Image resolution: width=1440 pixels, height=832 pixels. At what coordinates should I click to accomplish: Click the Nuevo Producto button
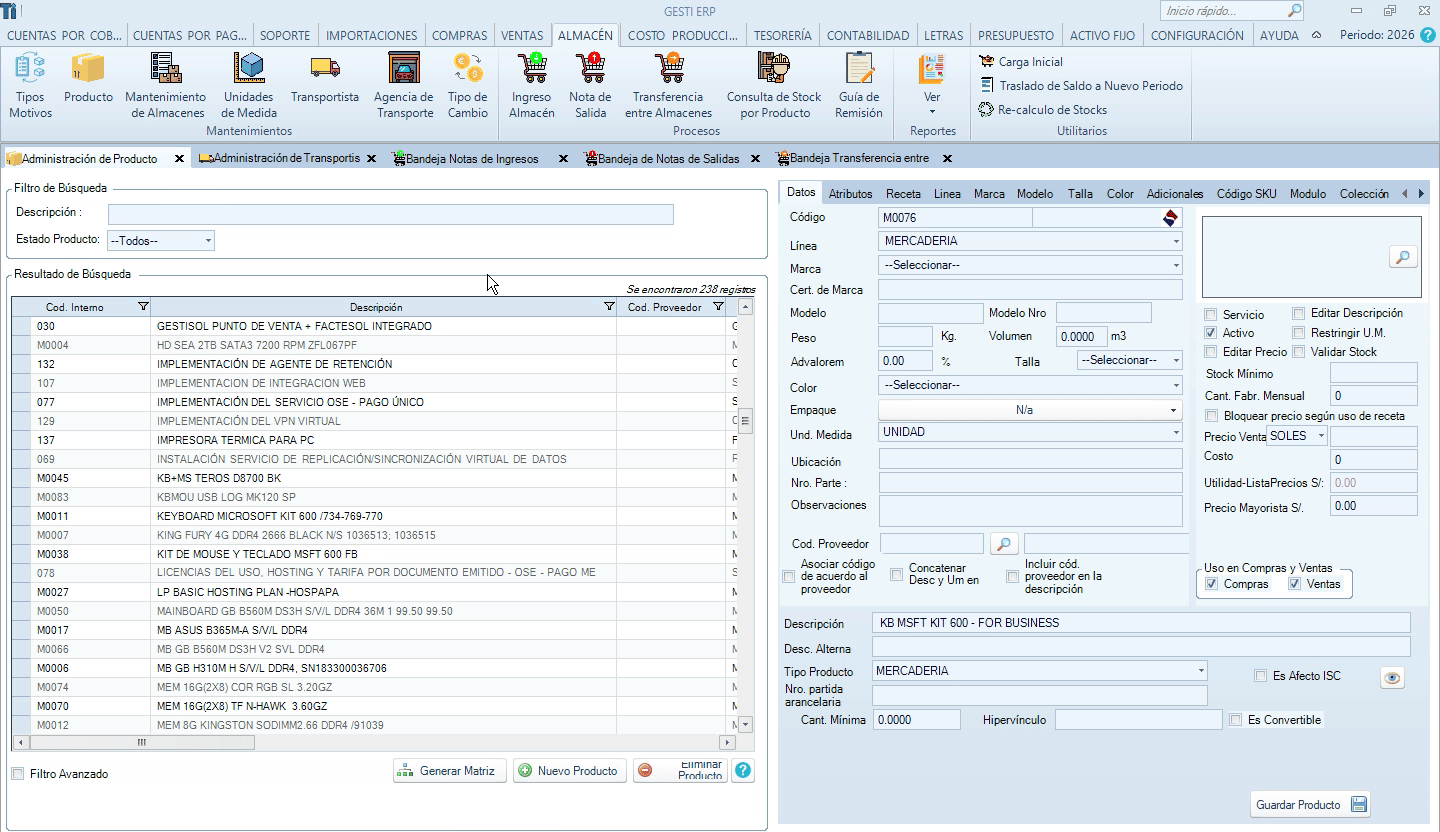tap(569, 771)
